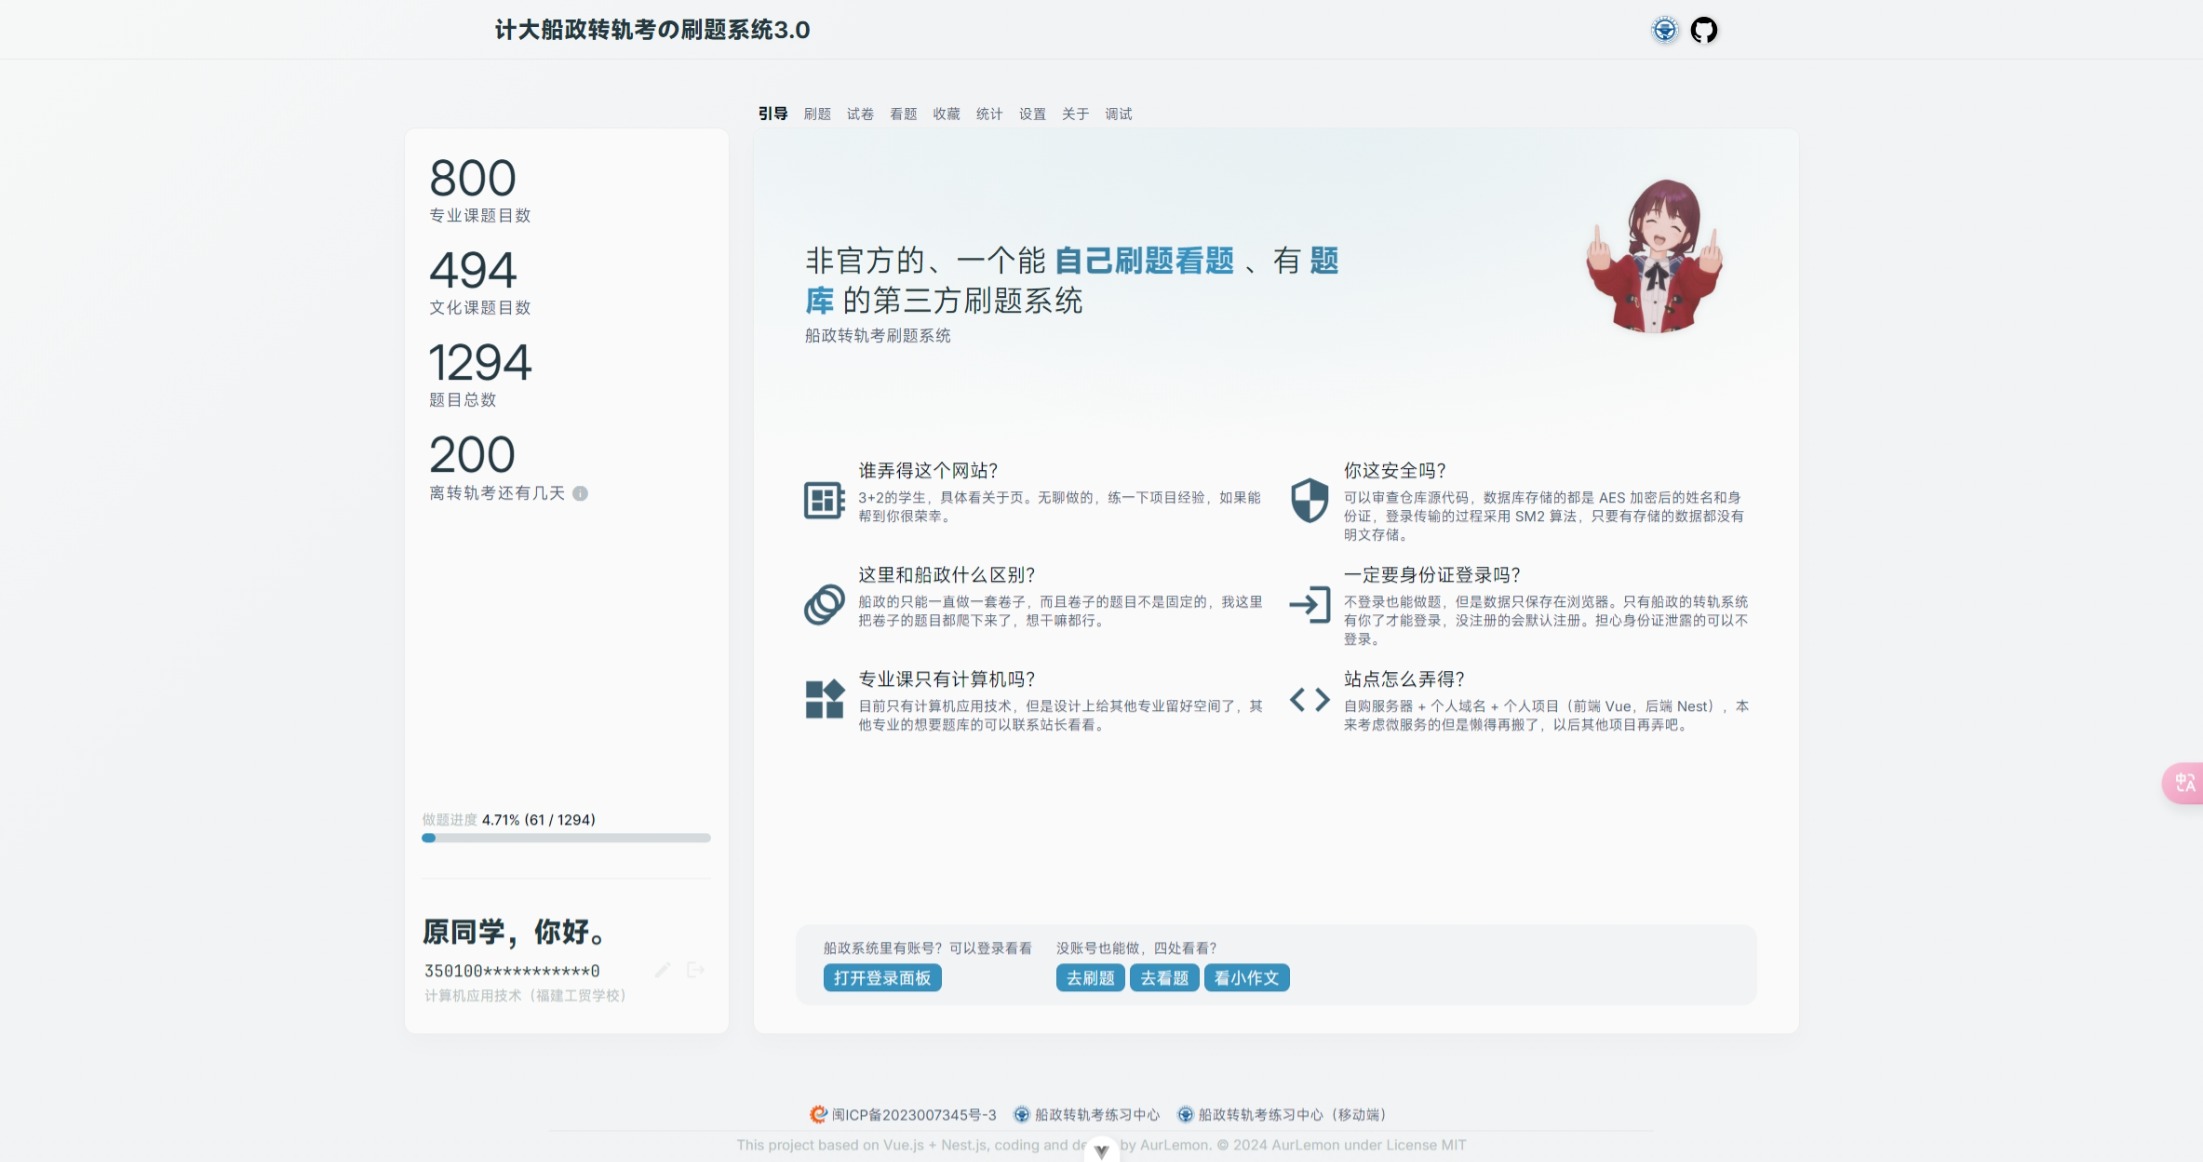Viewport: 2203px width, 1162px height.
Task: Click info icon next to 离转轨考还有几天
Action: (580, 493)
